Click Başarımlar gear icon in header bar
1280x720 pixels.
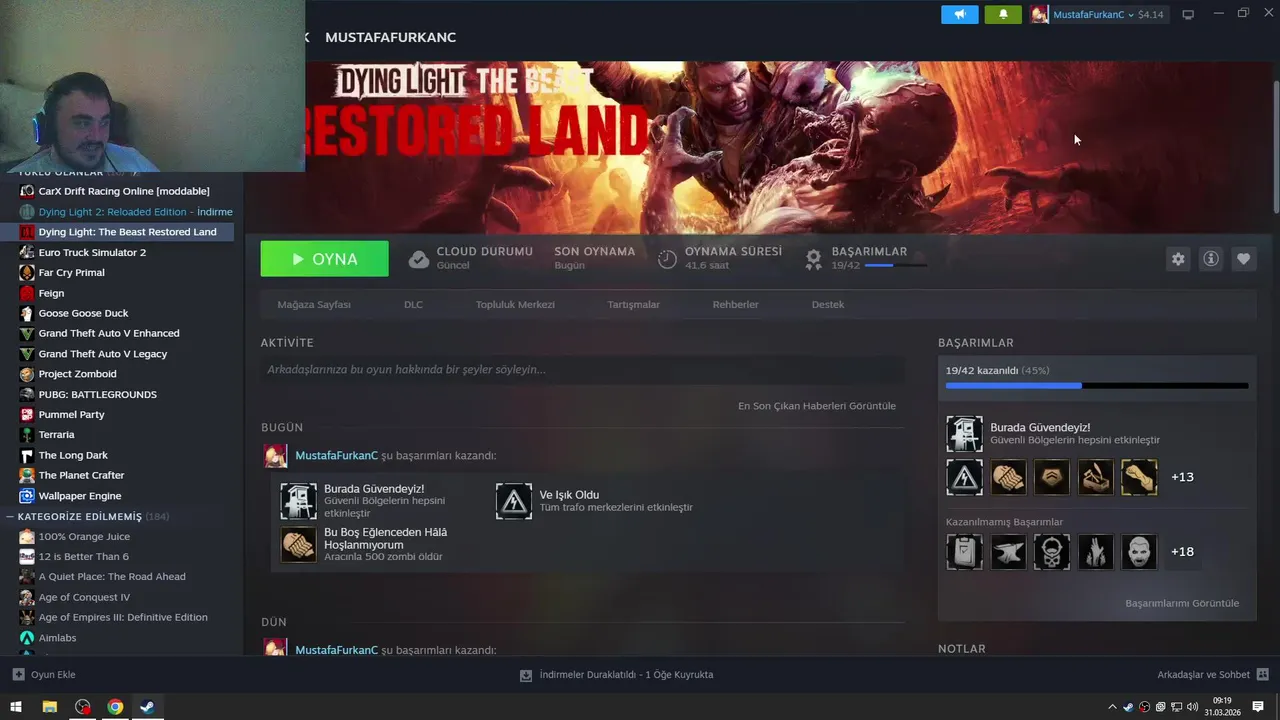tap(814, 259)
